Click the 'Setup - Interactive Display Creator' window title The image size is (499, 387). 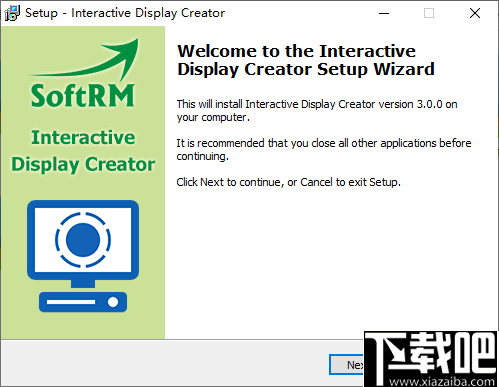coord(125,13)
